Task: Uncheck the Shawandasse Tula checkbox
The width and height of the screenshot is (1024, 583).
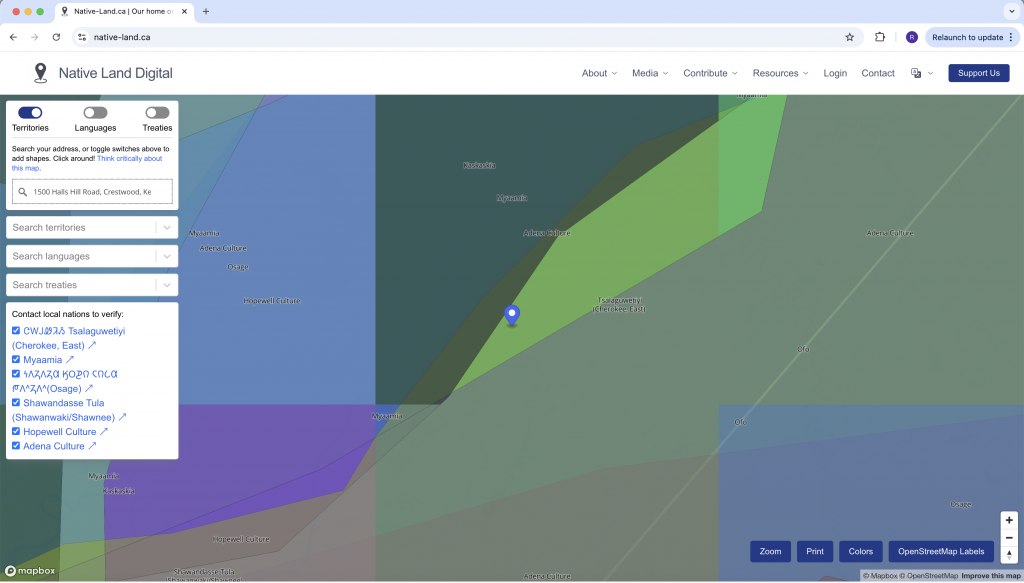Action: click(x=16, y=402)
